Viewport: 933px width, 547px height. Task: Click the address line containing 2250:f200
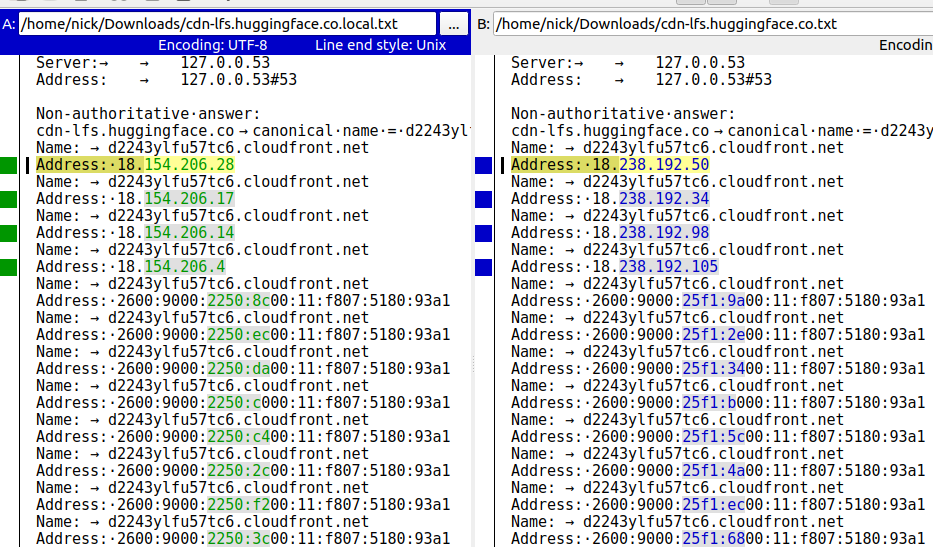pyautogui.click(x=243, y=504)
